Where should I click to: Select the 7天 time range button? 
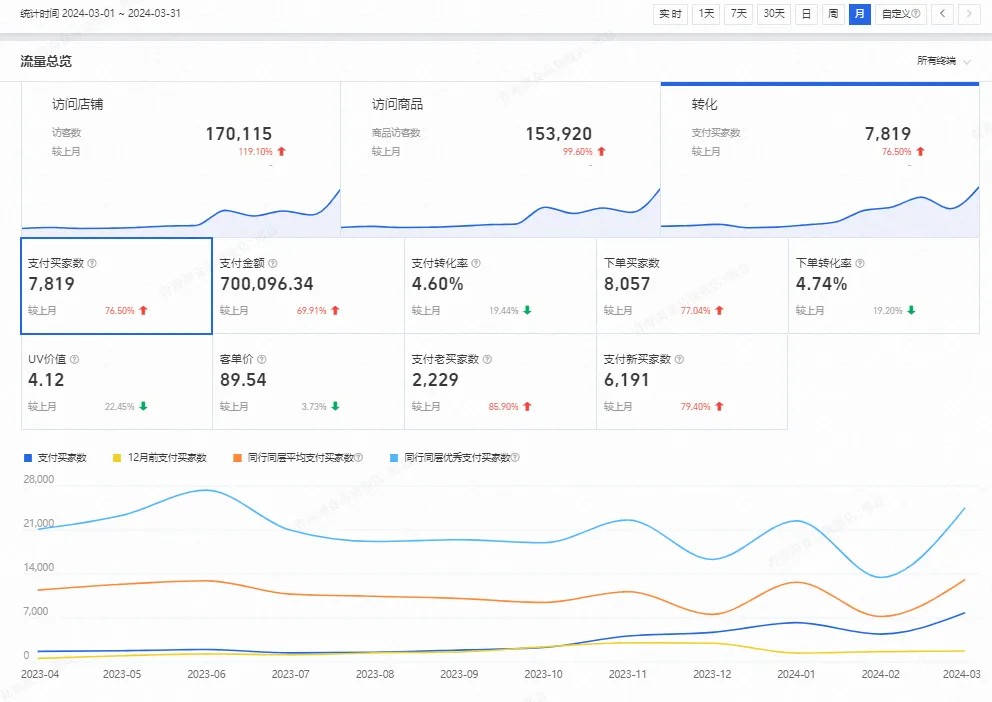pyautogui.click(x=739, y=14)
